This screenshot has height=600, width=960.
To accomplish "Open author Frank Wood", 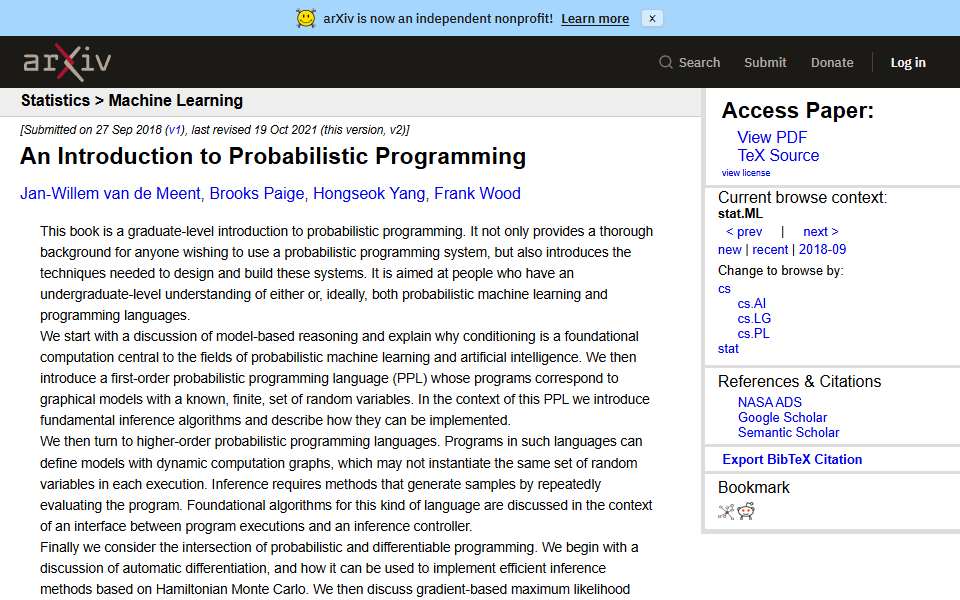I will tap(477, 193).
